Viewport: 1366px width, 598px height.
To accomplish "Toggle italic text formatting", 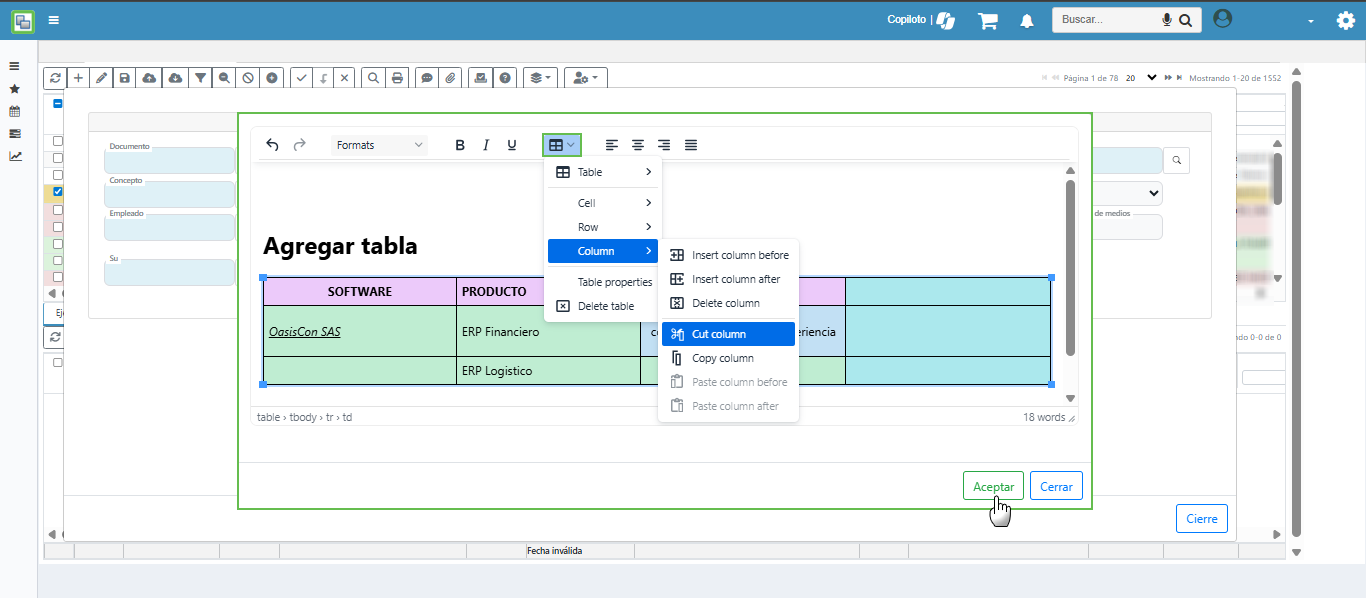I will pyautogui.click(x=486, y=145).
